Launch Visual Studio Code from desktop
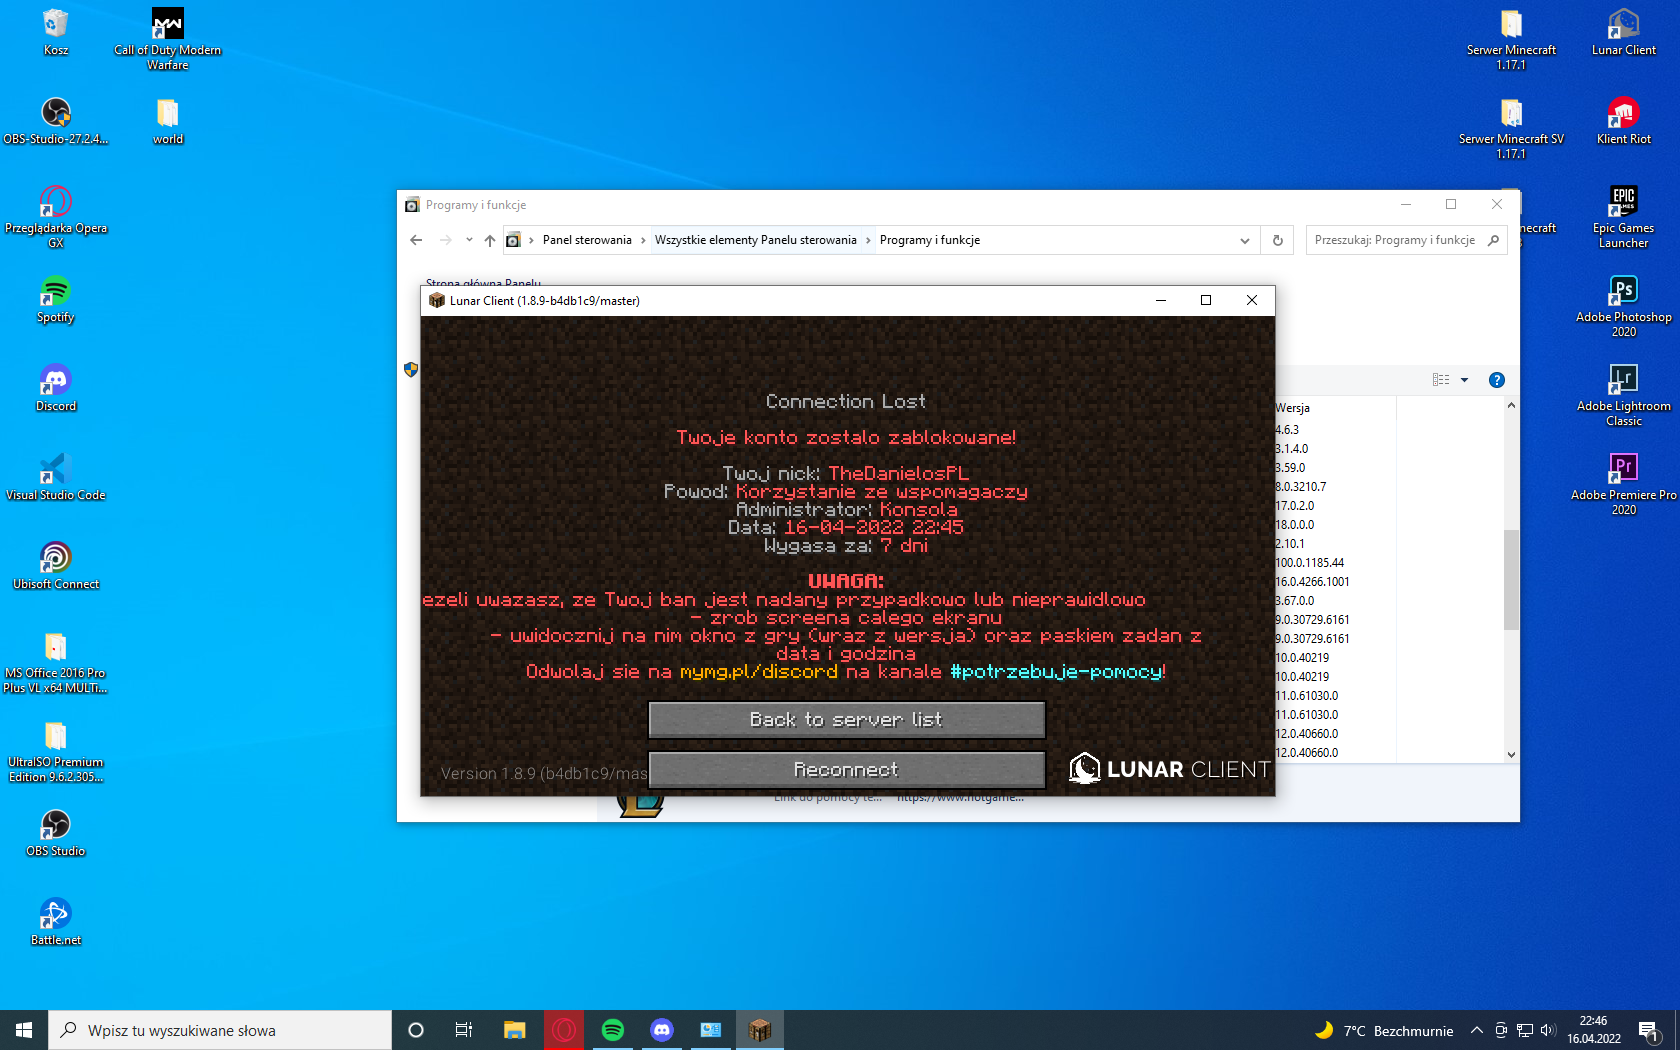The width and height of the screenshot is (1680, 1050). tap(56, 477)
